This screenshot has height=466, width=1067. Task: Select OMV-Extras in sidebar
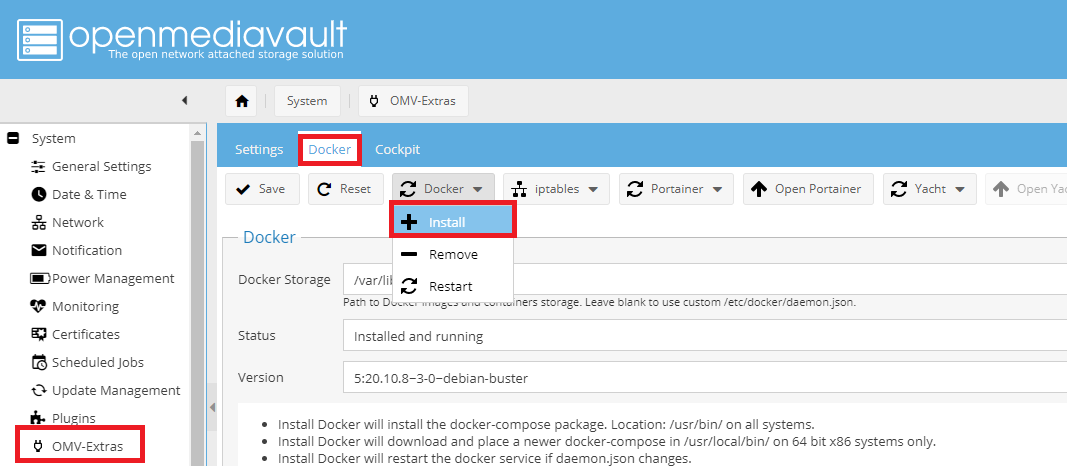tap(80, 446)
